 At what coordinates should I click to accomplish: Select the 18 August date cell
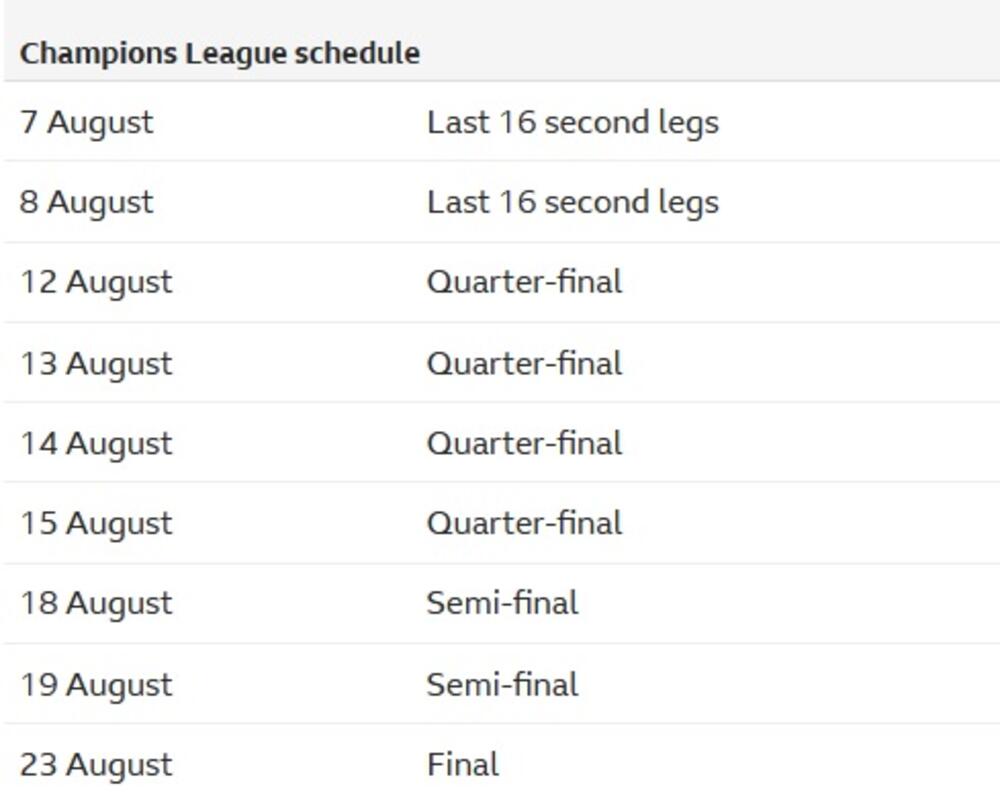96,603
